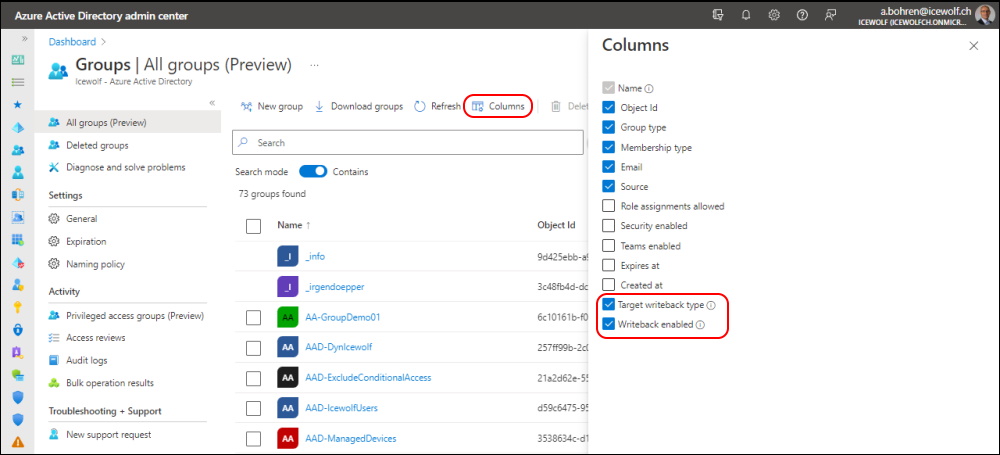Uncheck the Target writeback type checkbox
Image resolution: width=1000 pixels, height=455 pixels.
coord(609,305)
